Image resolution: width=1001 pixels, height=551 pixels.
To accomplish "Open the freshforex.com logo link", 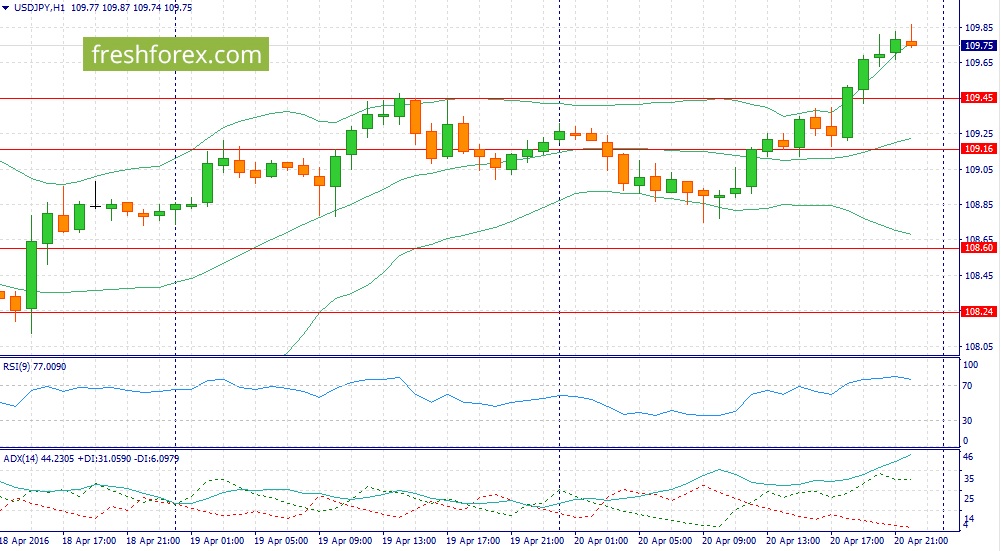I will (x=176, y=54).
